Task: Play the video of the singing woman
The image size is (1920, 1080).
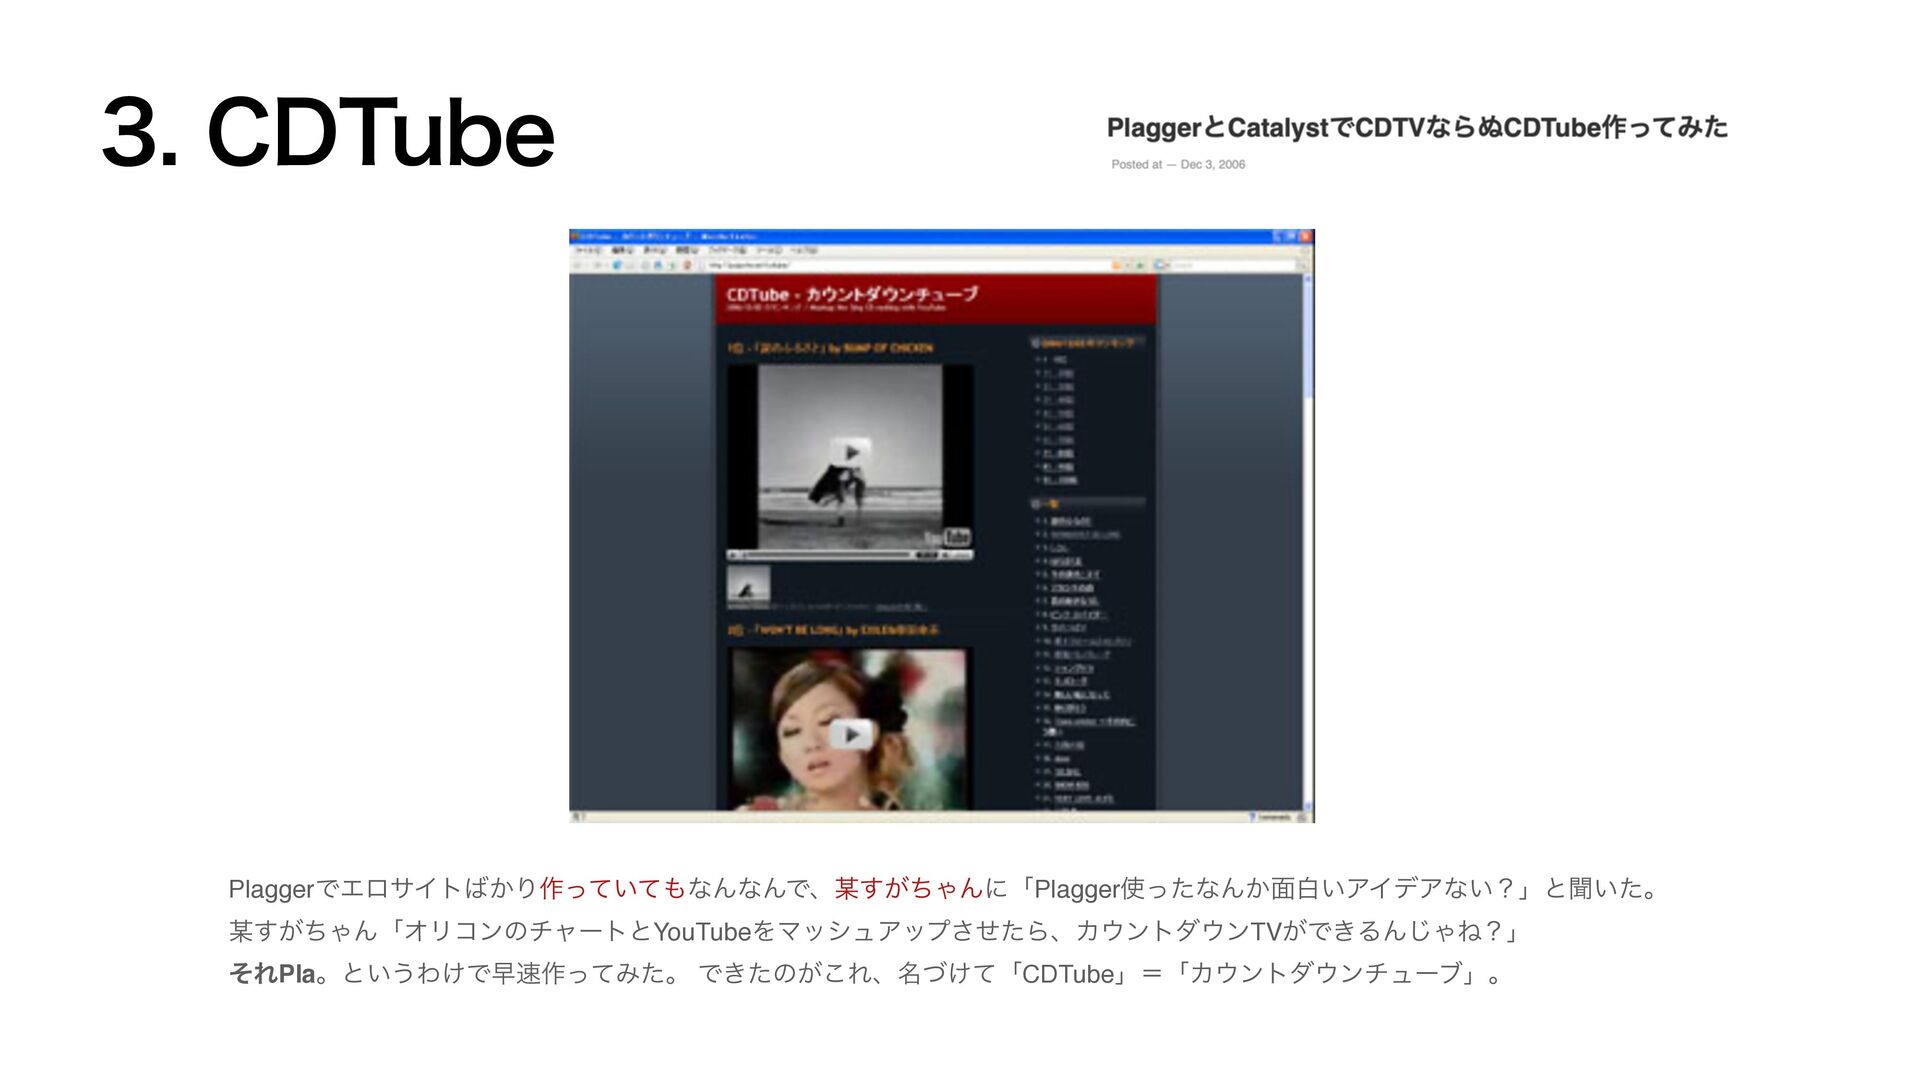Action: [x=851, y=734]
